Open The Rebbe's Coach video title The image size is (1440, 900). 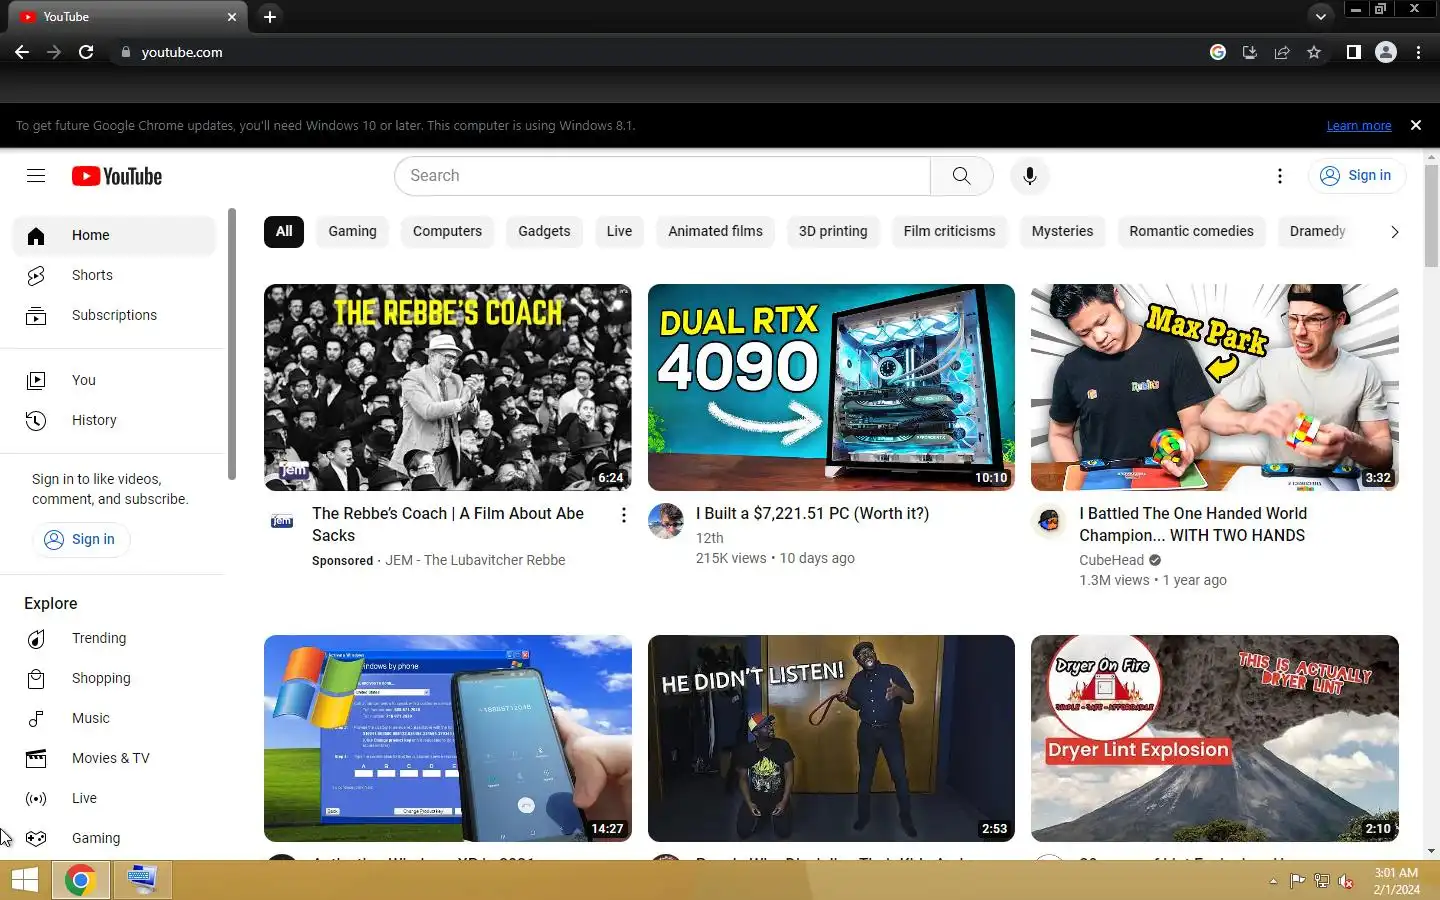448,524
